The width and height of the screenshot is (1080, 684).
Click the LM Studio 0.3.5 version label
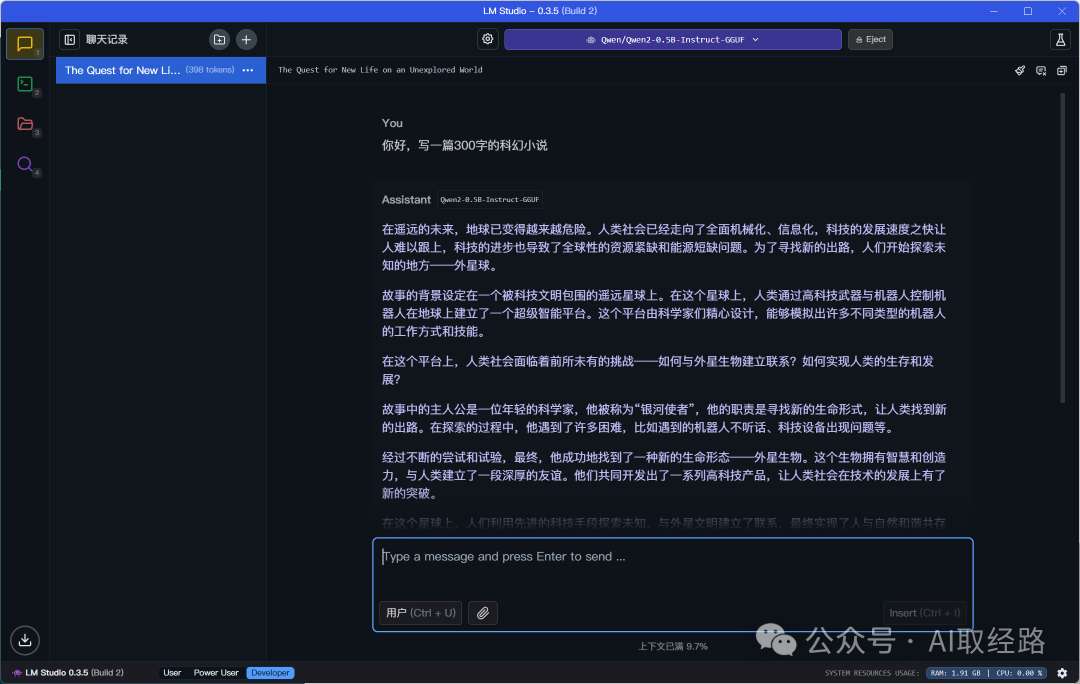click(74, 673)
